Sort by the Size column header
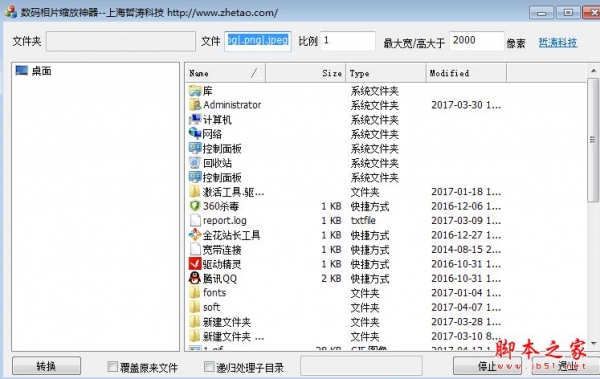The width and height of the screenshot is (600, 379). click(x=305, y=73)
